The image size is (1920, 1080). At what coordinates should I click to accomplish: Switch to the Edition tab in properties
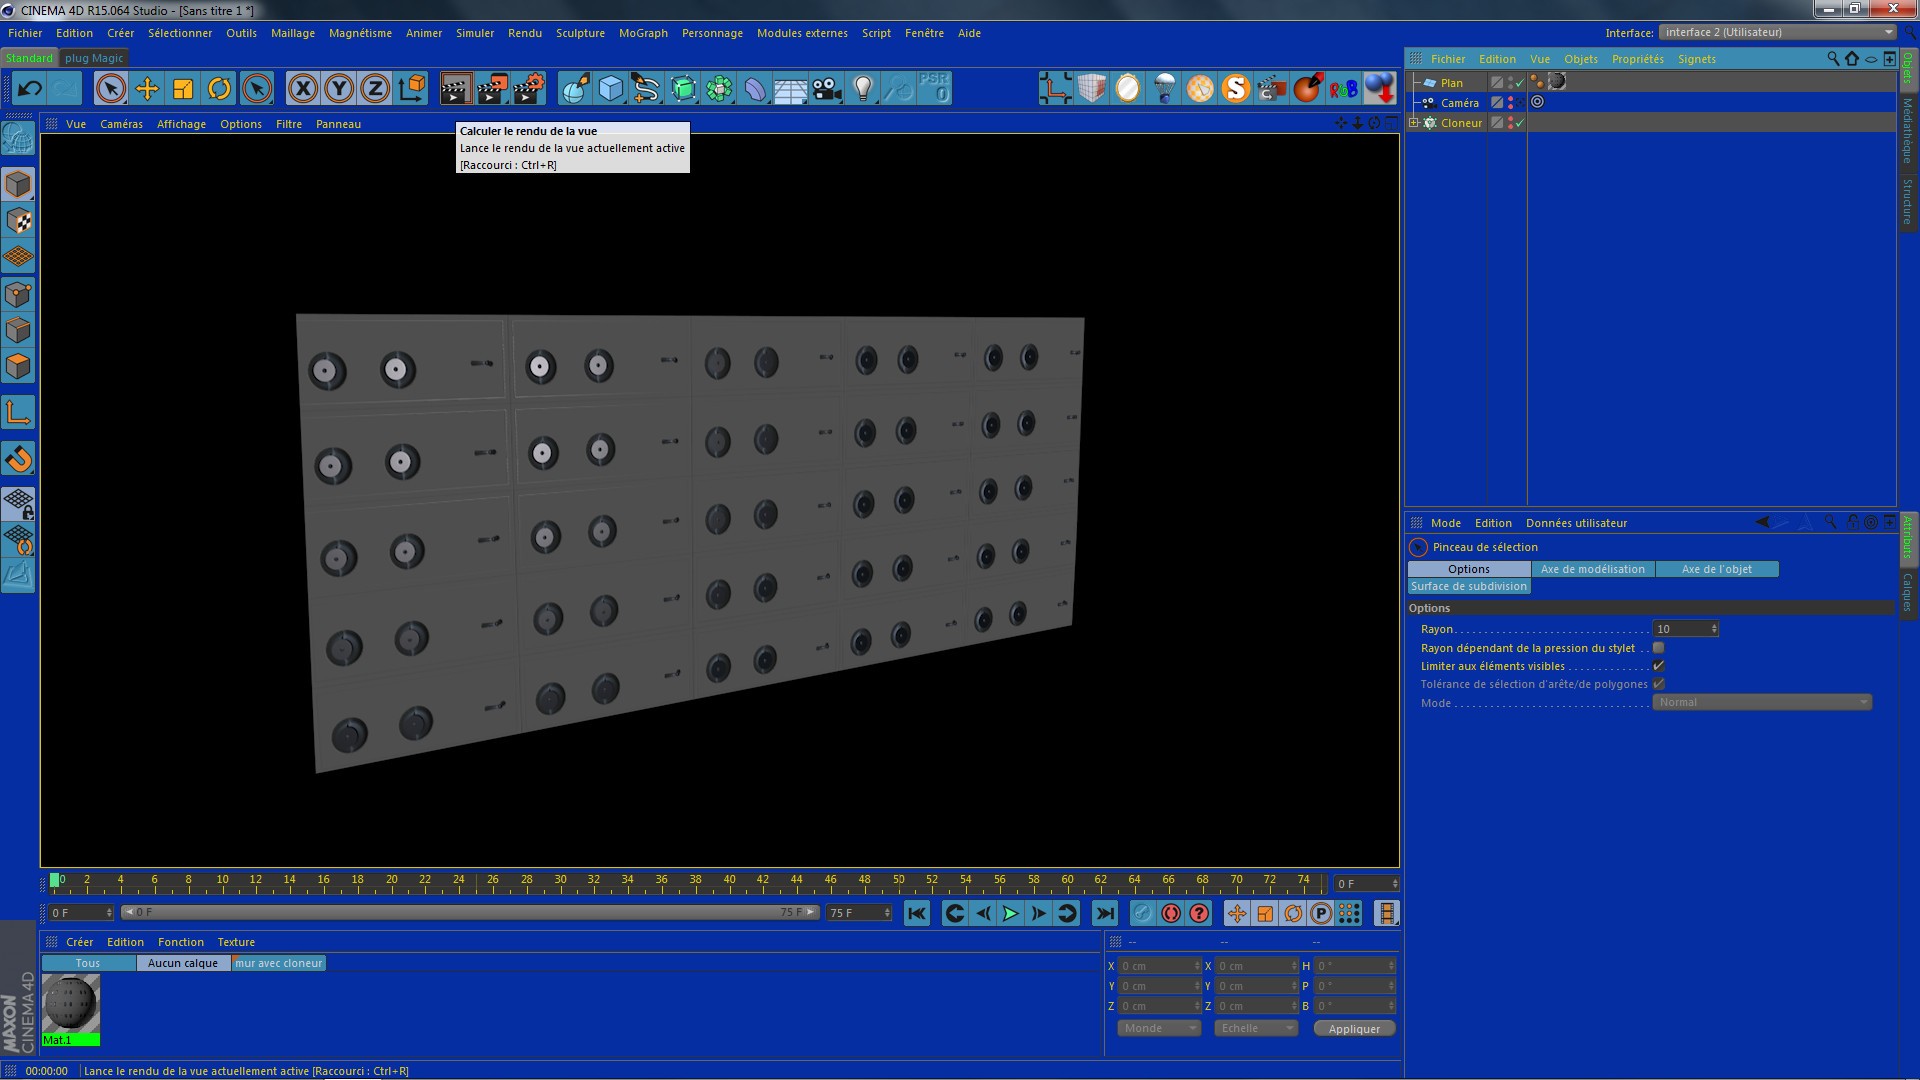[1491, 522]
